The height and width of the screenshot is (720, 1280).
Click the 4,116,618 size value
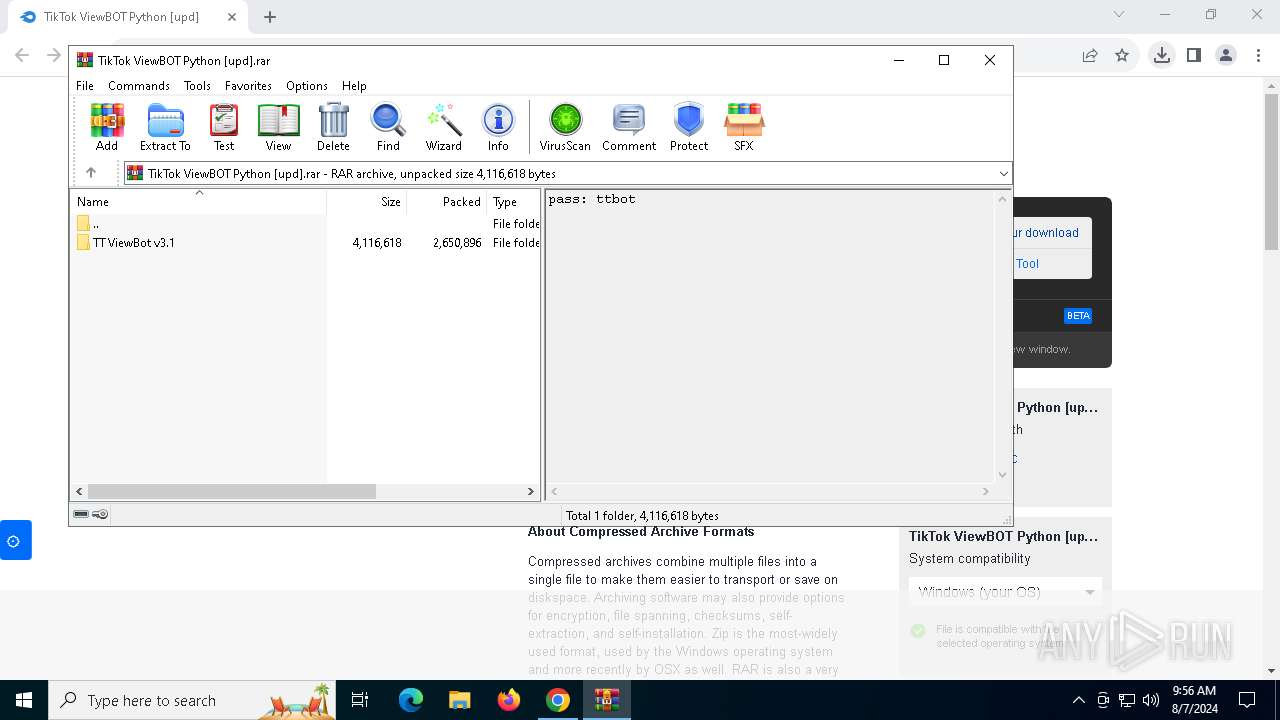tap(377, 243)
